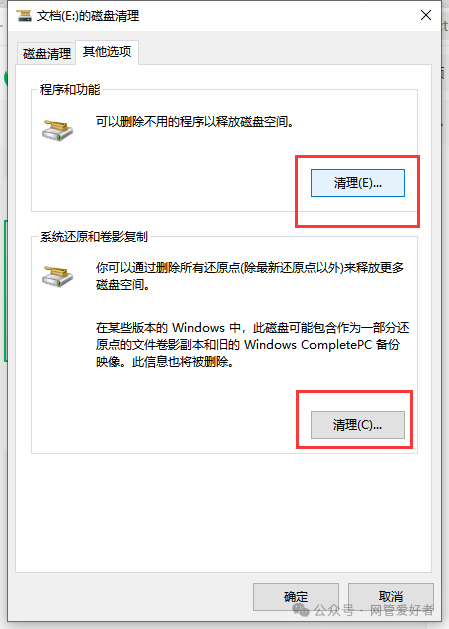Click the 系统还原和卷影复制 group label
Viewport: 449px width, 629px height.
[94, 237]
